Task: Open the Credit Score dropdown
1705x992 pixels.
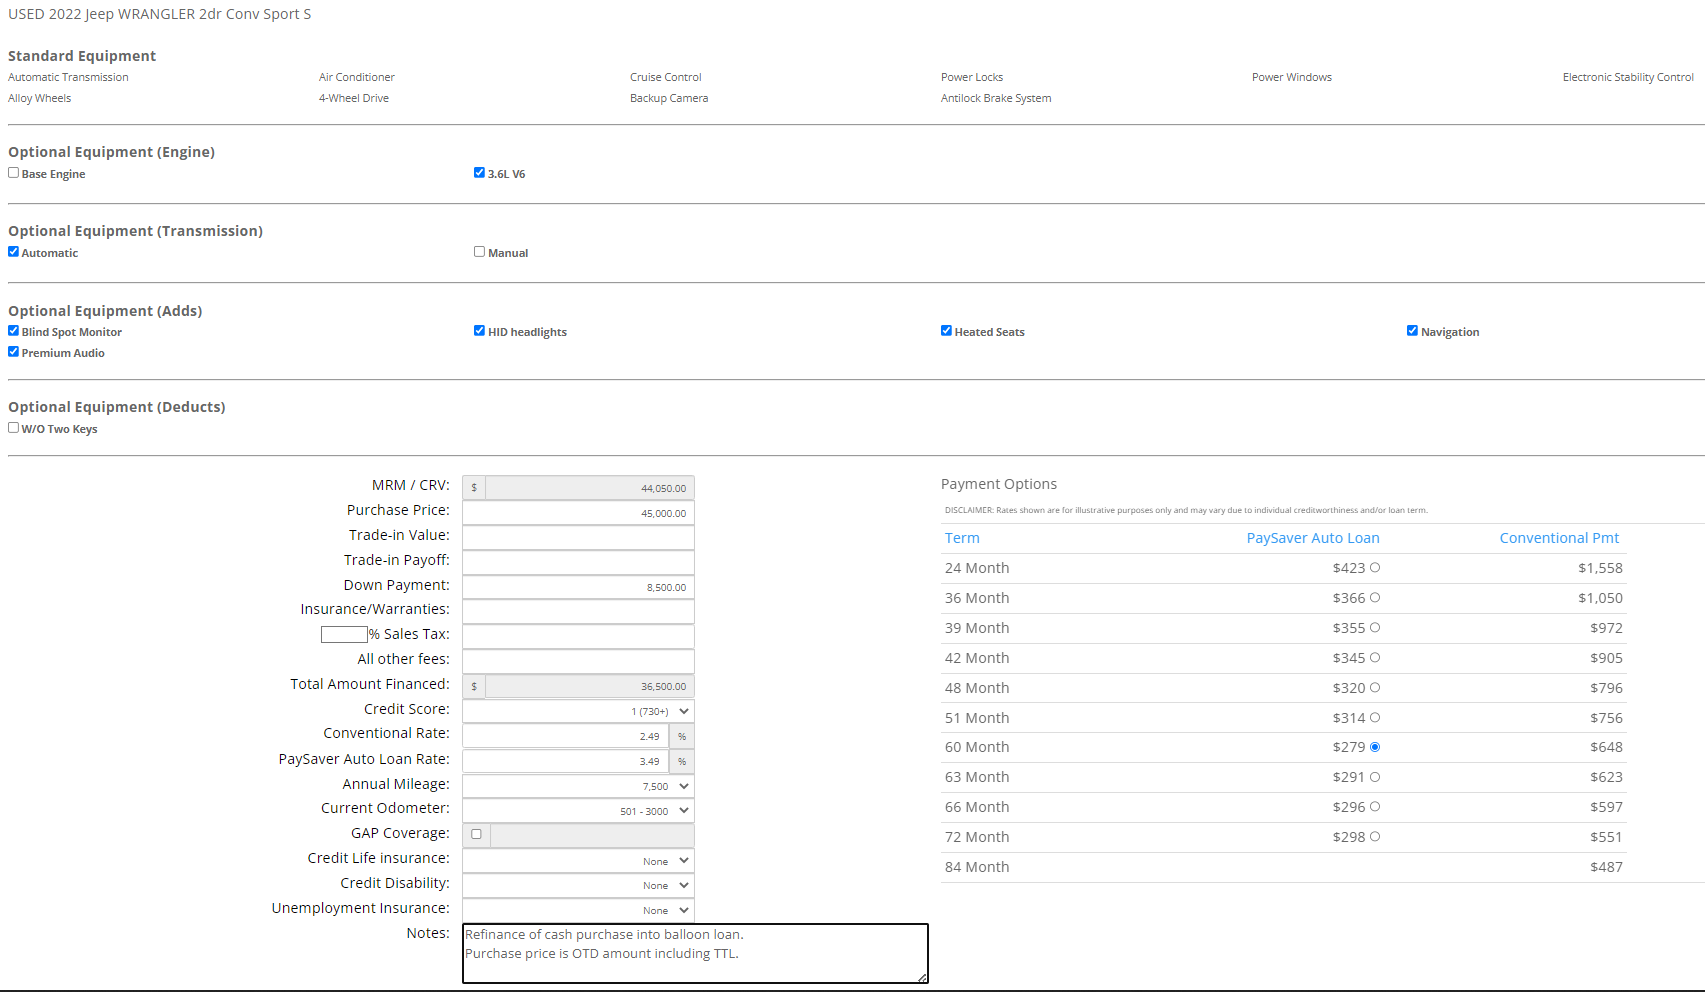Action: [x=578, y=711]
